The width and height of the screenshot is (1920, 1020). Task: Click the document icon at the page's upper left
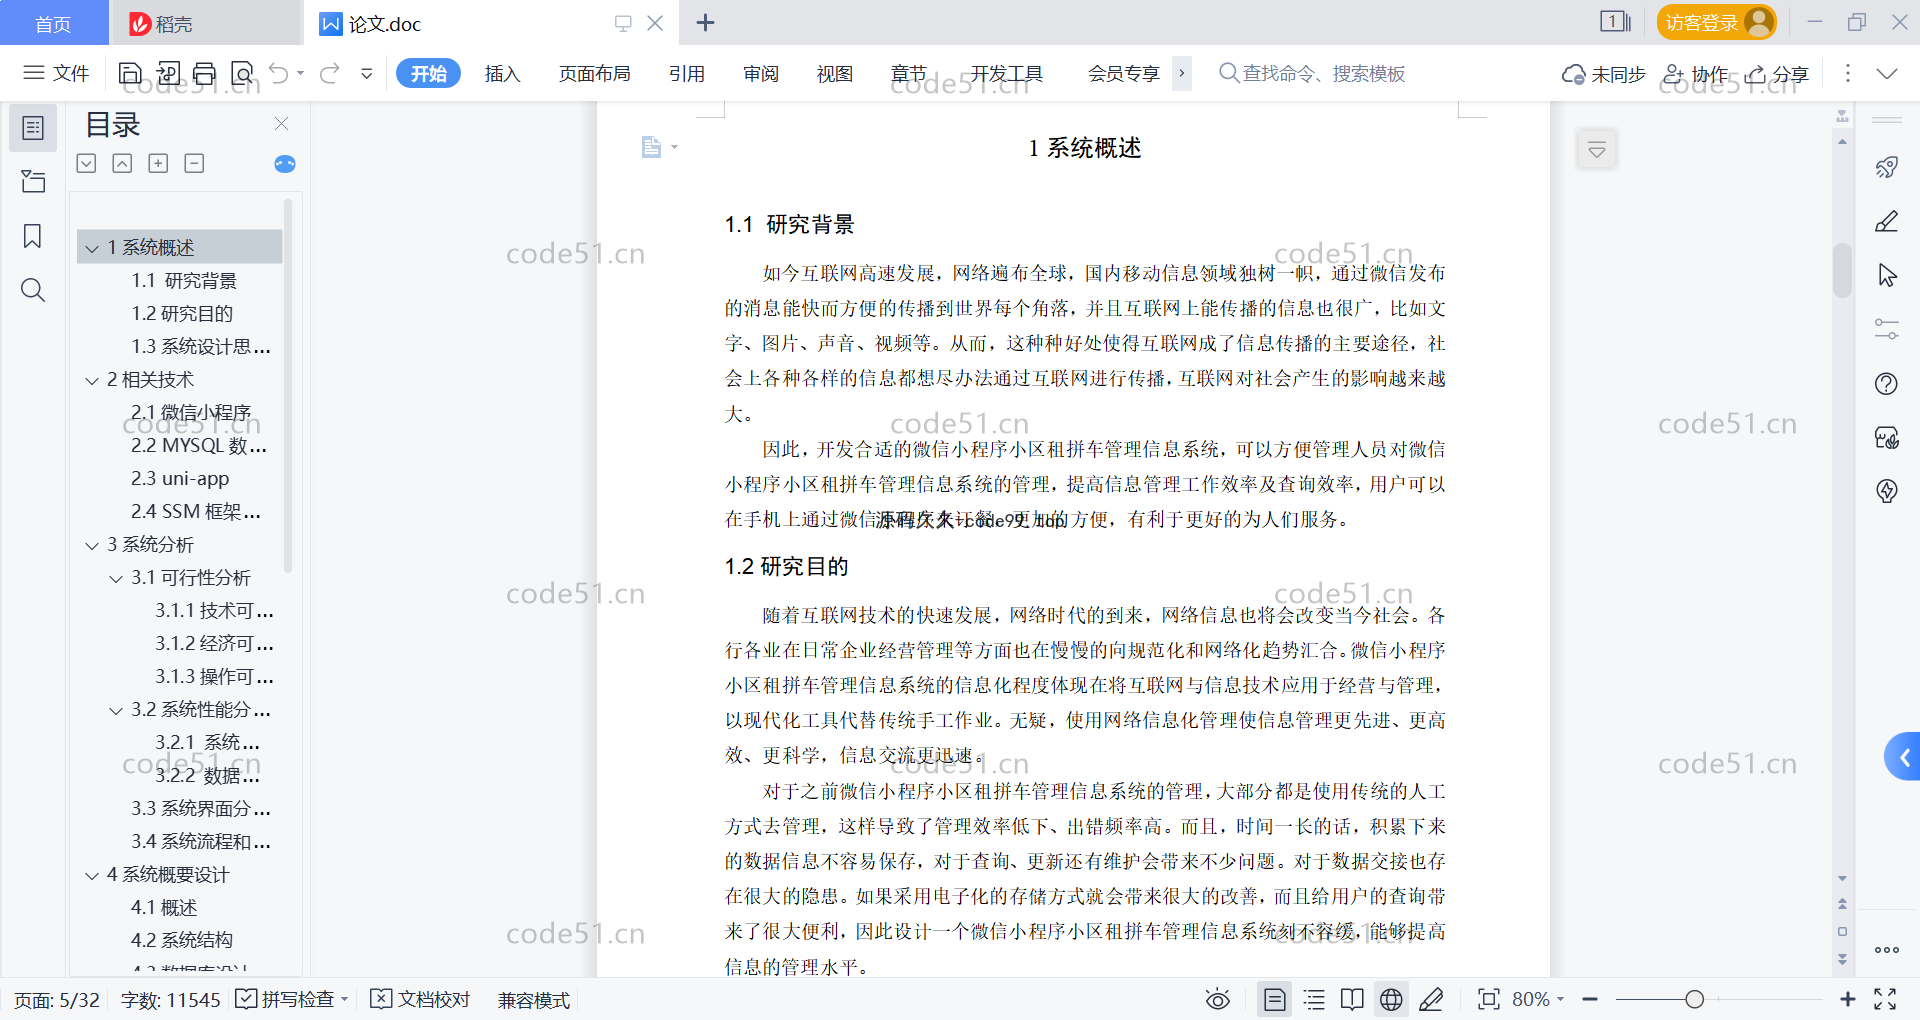point(651,147)
